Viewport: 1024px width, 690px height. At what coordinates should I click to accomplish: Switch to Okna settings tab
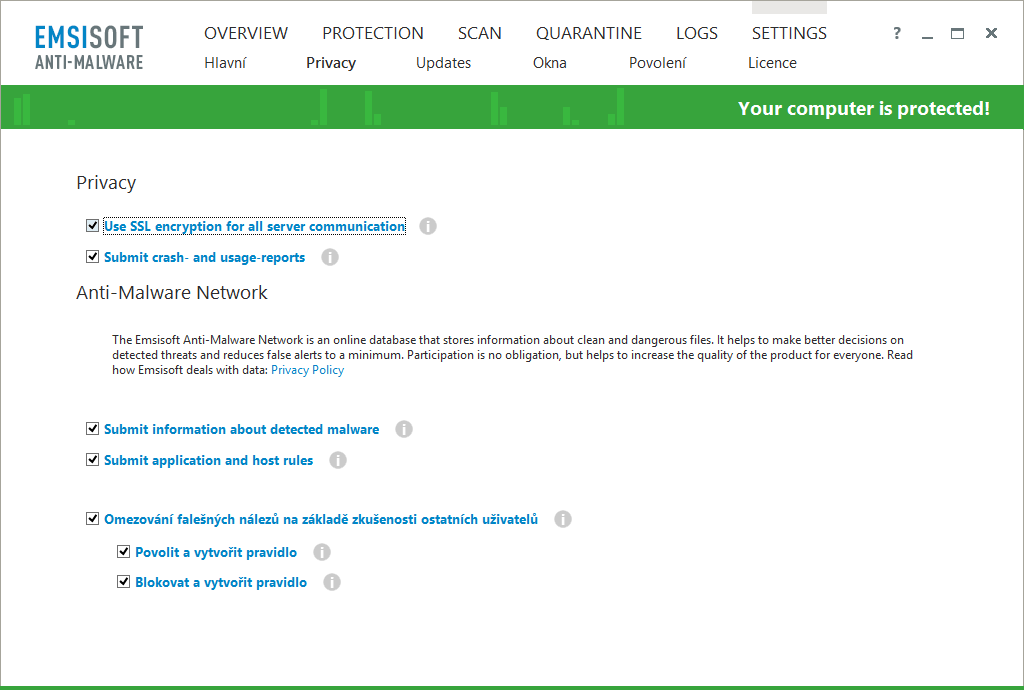(x=550, y=63)
